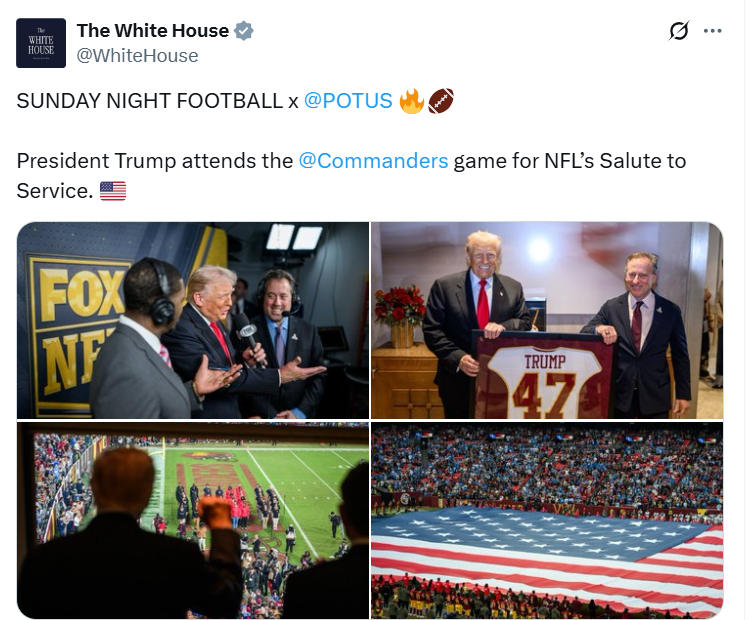753x620 pixels.
Task: Click the White House profile avatar
Action: pyautogui.click(x=41, y=43)
